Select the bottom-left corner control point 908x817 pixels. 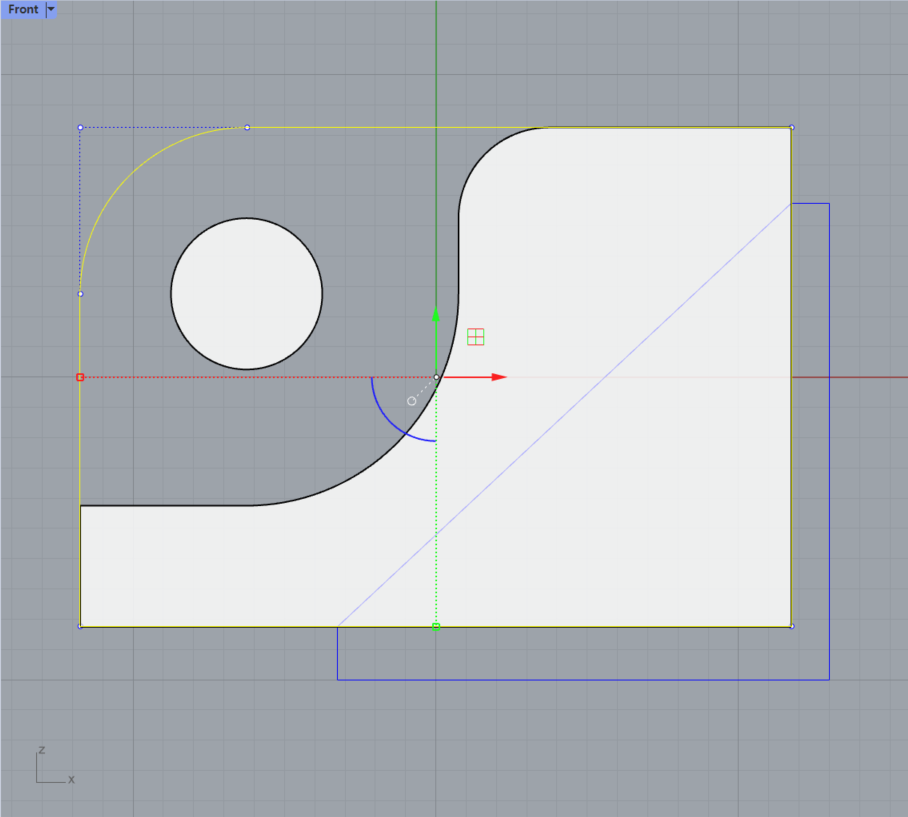(x=80, y=626)
